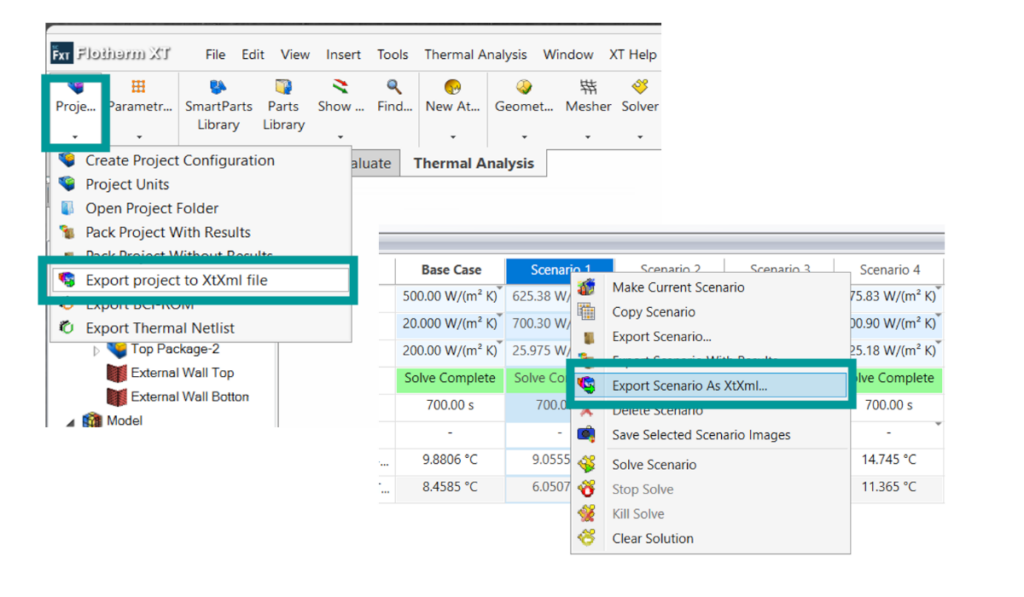
Task: Click the New Attribute toolbar icon
Action: pos(452,88)
